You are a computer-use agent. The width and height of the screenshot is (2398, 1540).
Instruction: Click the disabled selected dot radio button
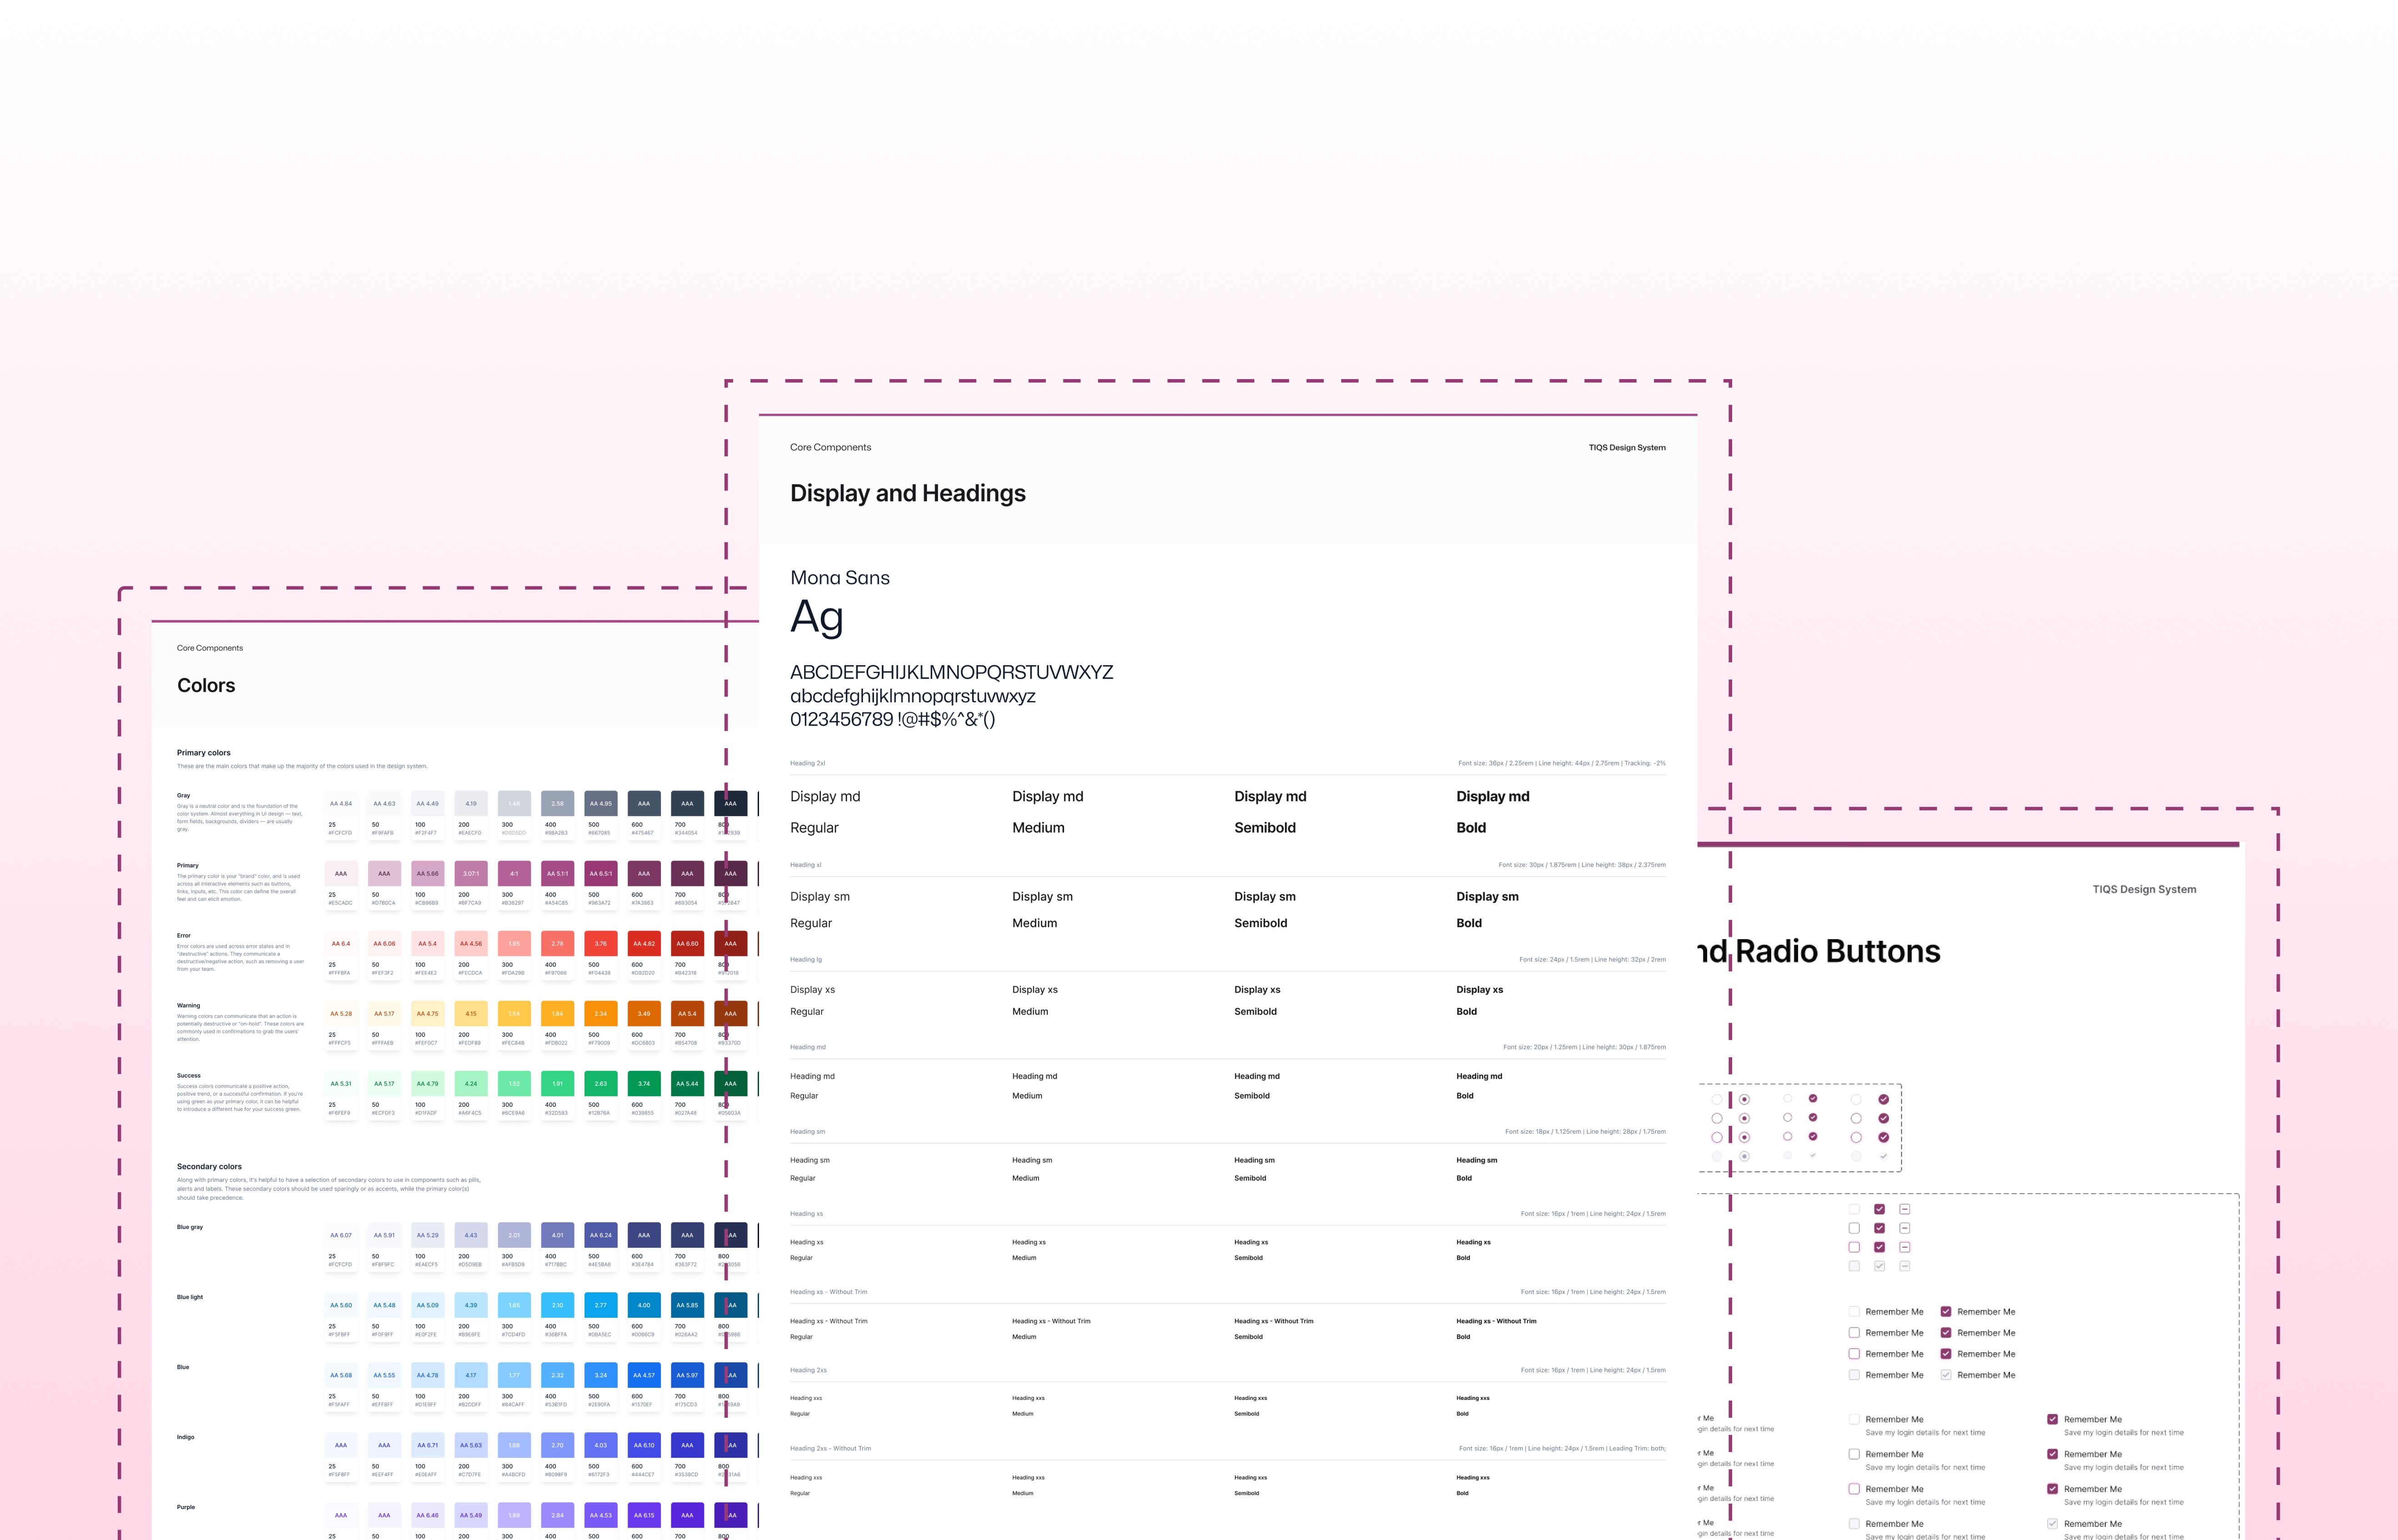(1744, 1156)
